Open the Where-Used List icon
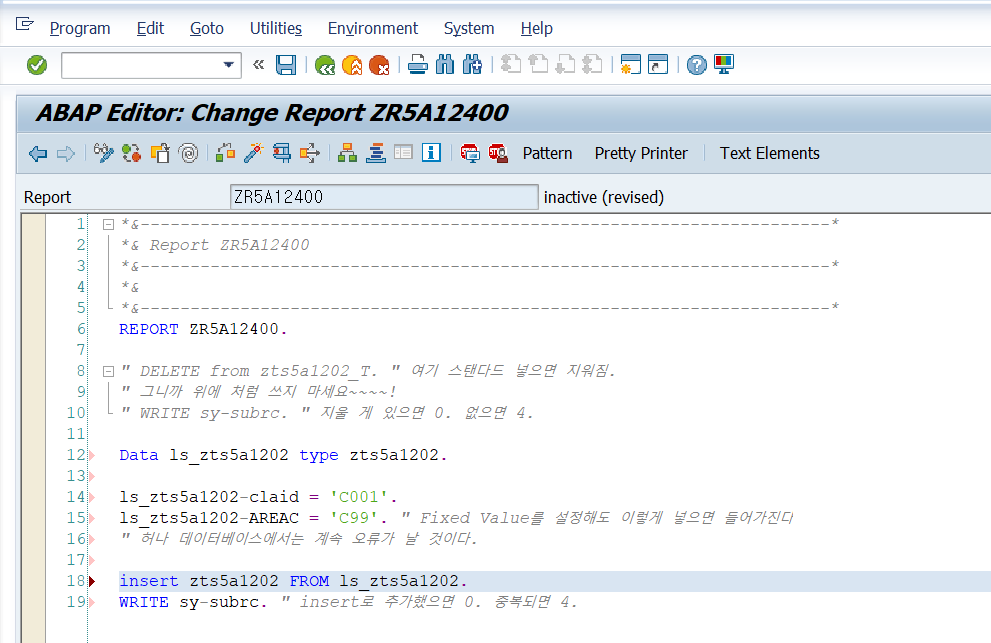The width and height of the screenshot is (991, 643). [x=310, y=153]
